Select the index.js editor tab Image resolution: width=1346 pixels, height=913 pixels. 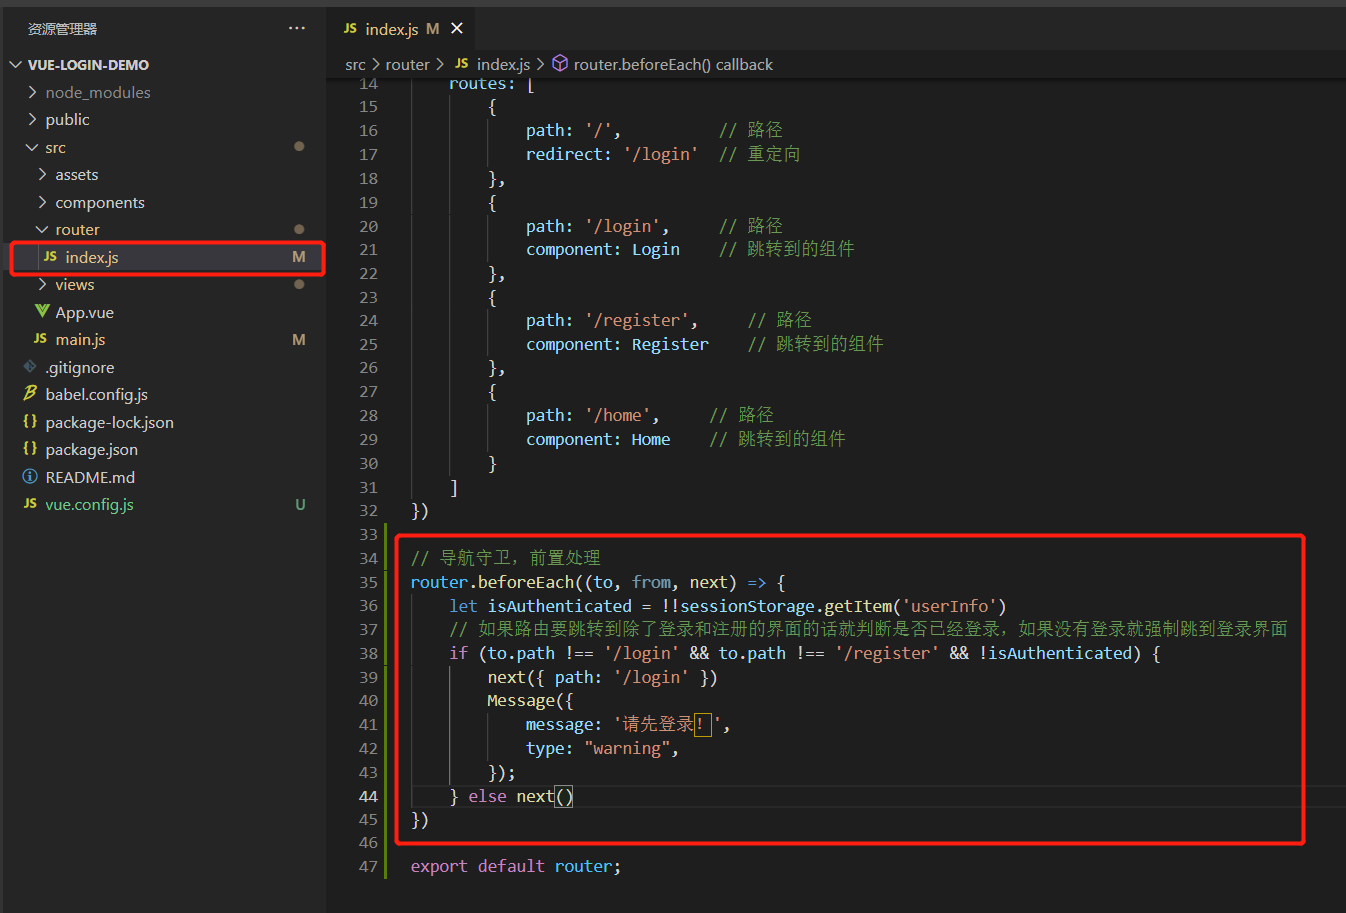[x=401, y=28]
